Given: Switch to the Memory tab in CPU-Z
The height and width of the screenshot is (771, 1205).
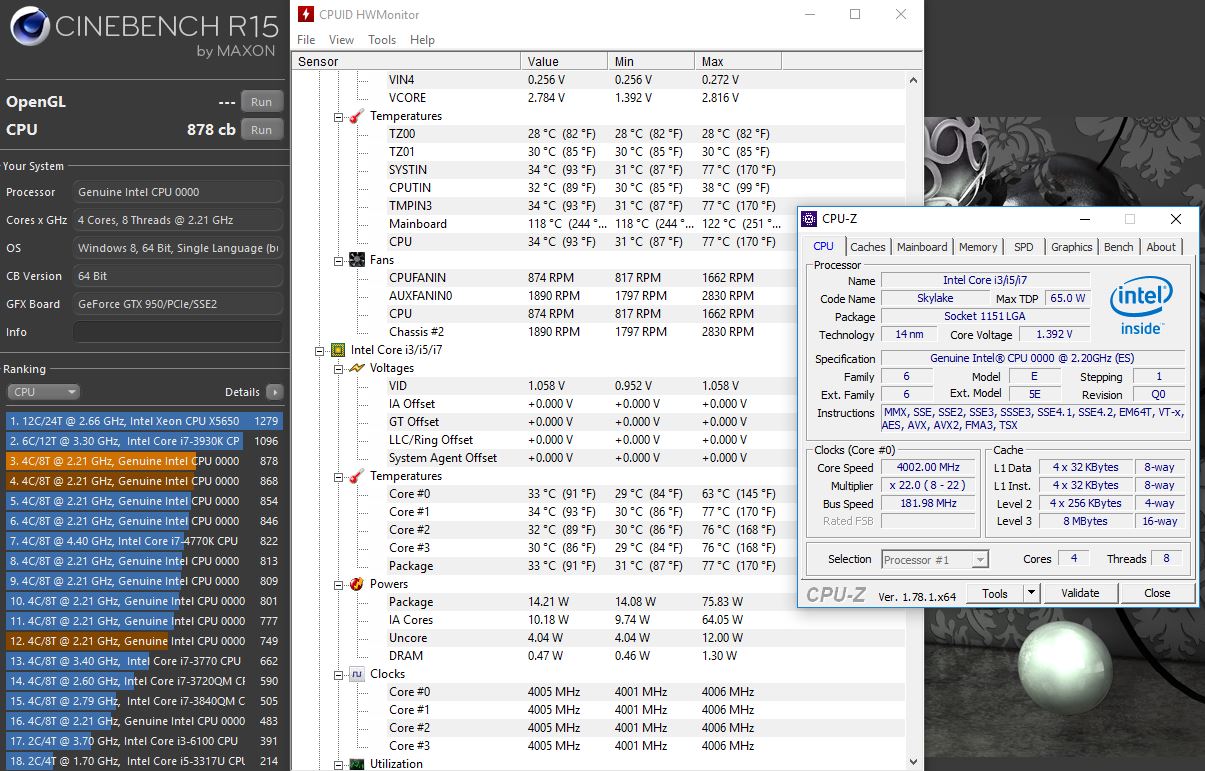Looking at the screenshot, I should 977,247.
